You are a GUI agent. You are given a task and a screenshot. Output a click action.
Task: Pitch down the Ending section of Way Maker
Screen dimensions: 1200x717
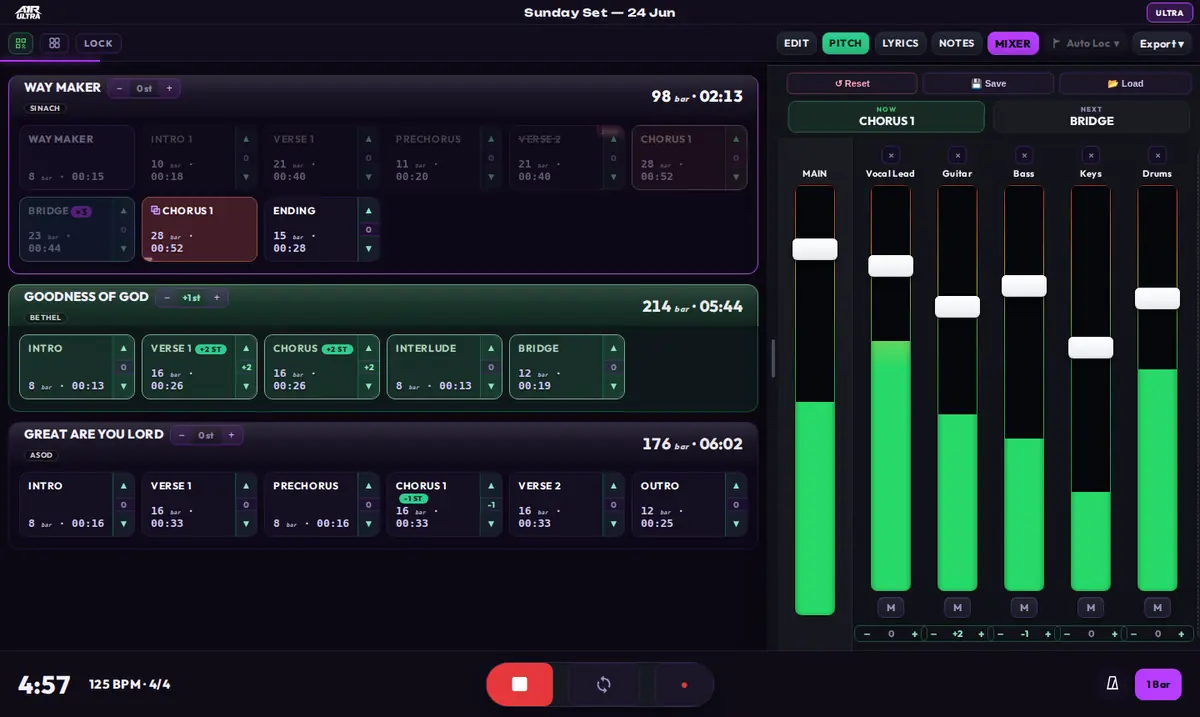click(368, 248)
